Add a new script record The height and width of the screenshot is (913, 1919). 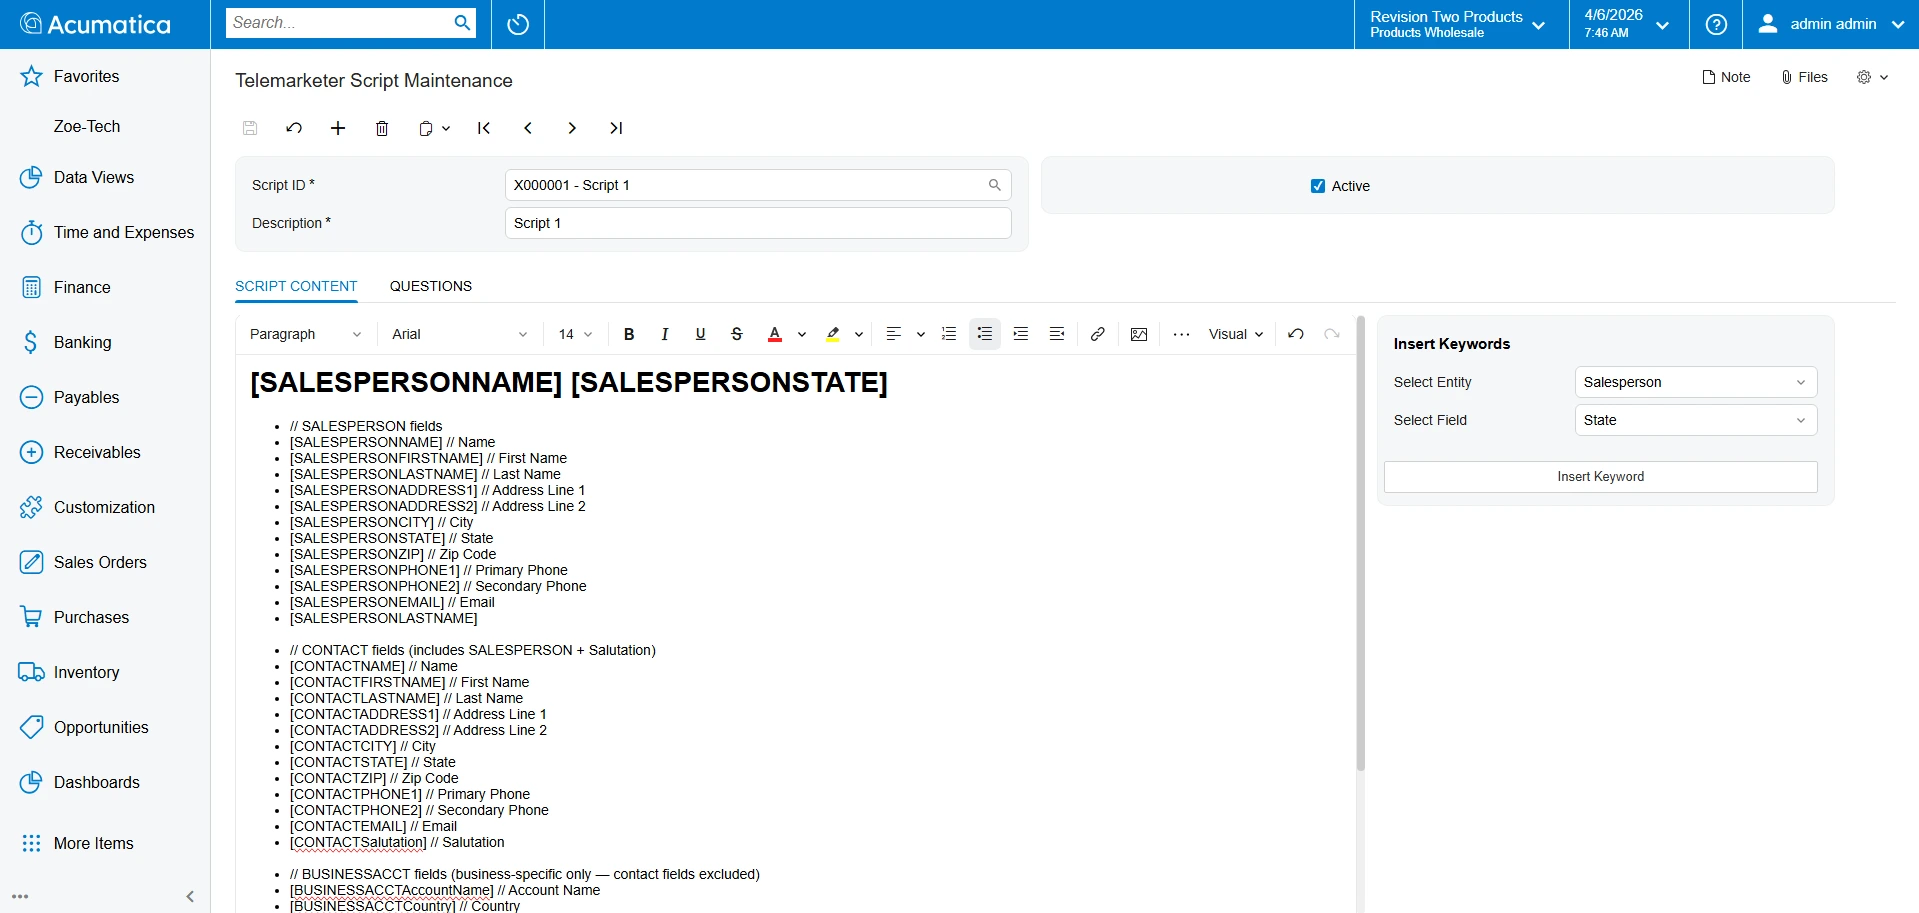click(338, 128)
